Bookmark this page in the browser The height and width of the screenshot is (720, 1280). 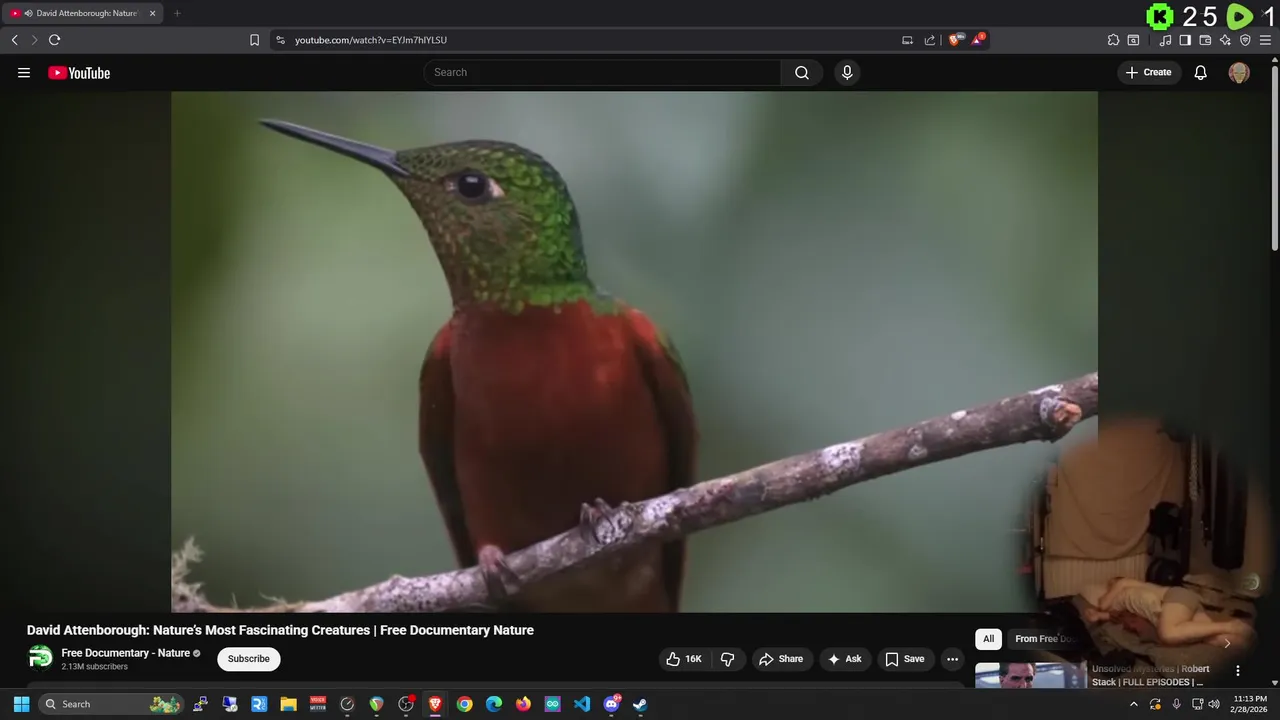point(254,40)
